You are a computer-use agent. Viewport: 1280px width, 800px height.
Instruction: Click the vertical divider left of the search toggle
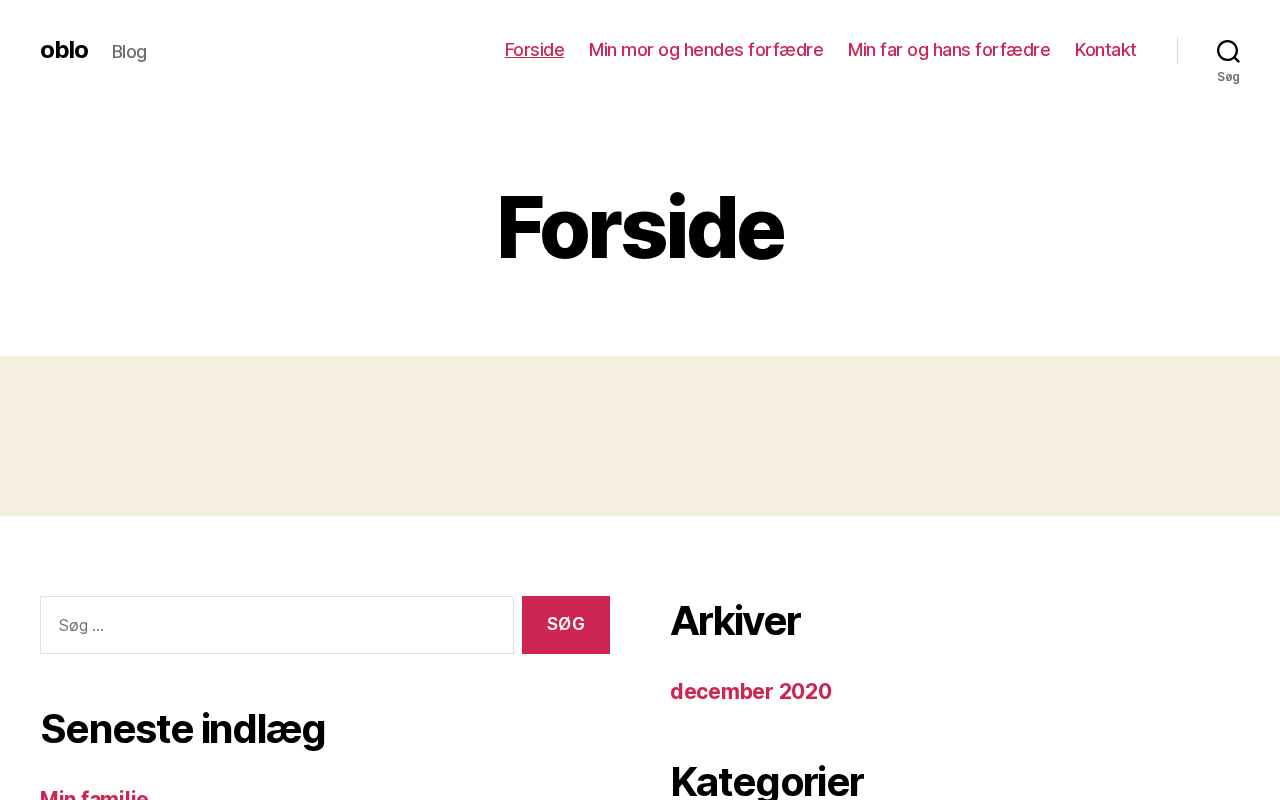pyautogui.click(x=1177, y=50)
